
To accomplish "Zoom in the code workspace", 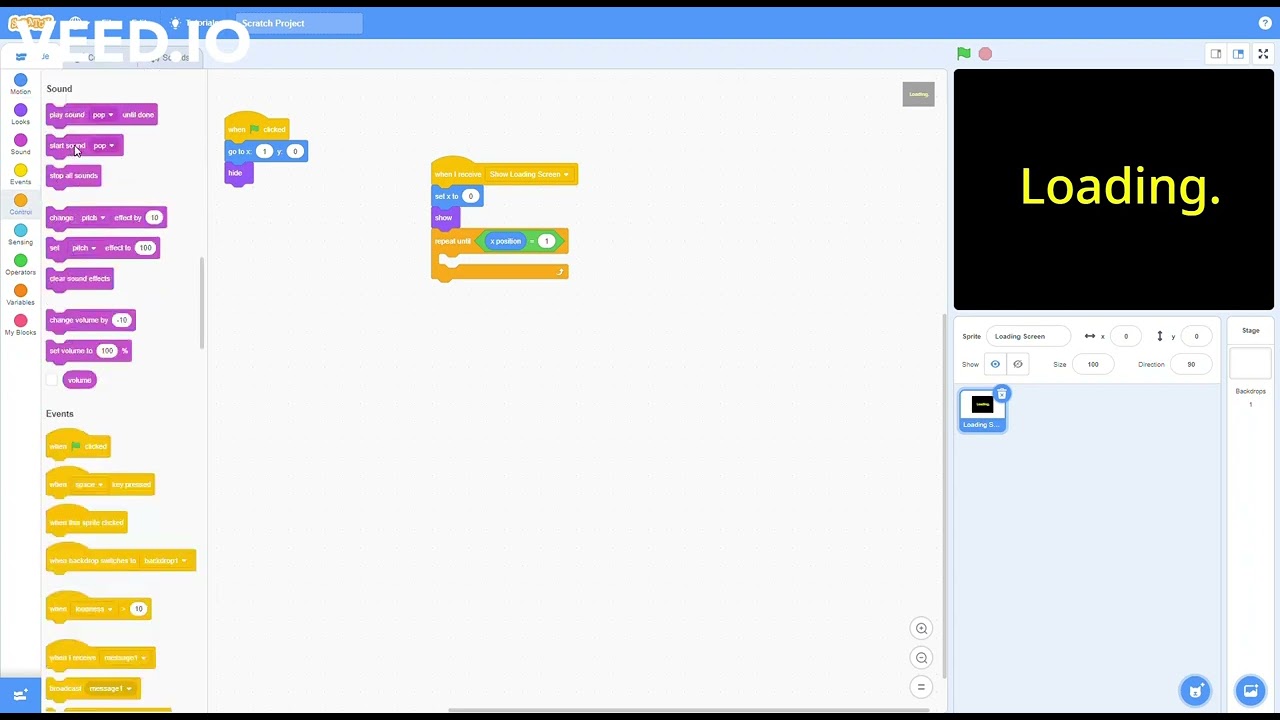I will [x=921, y=628].
